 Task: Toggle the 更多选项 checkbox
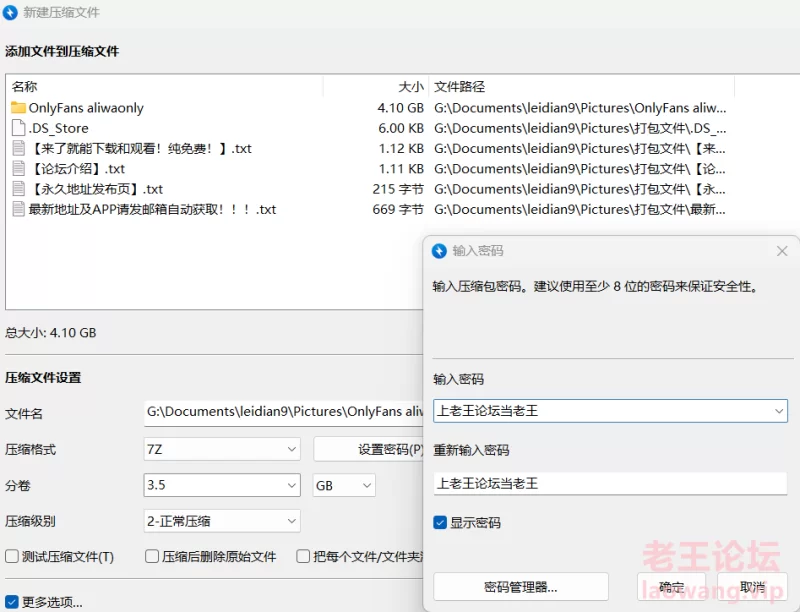click(12, 602)
